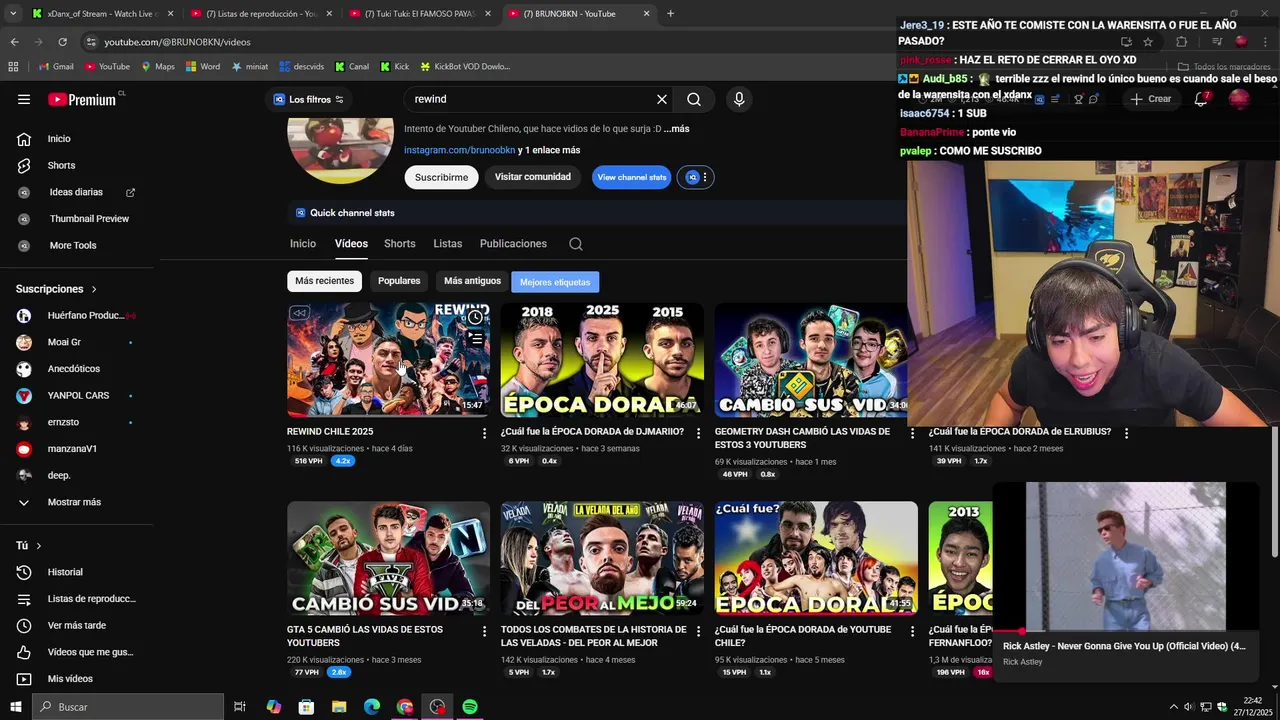Switch to the channel Inicio tab

point(303,244)
